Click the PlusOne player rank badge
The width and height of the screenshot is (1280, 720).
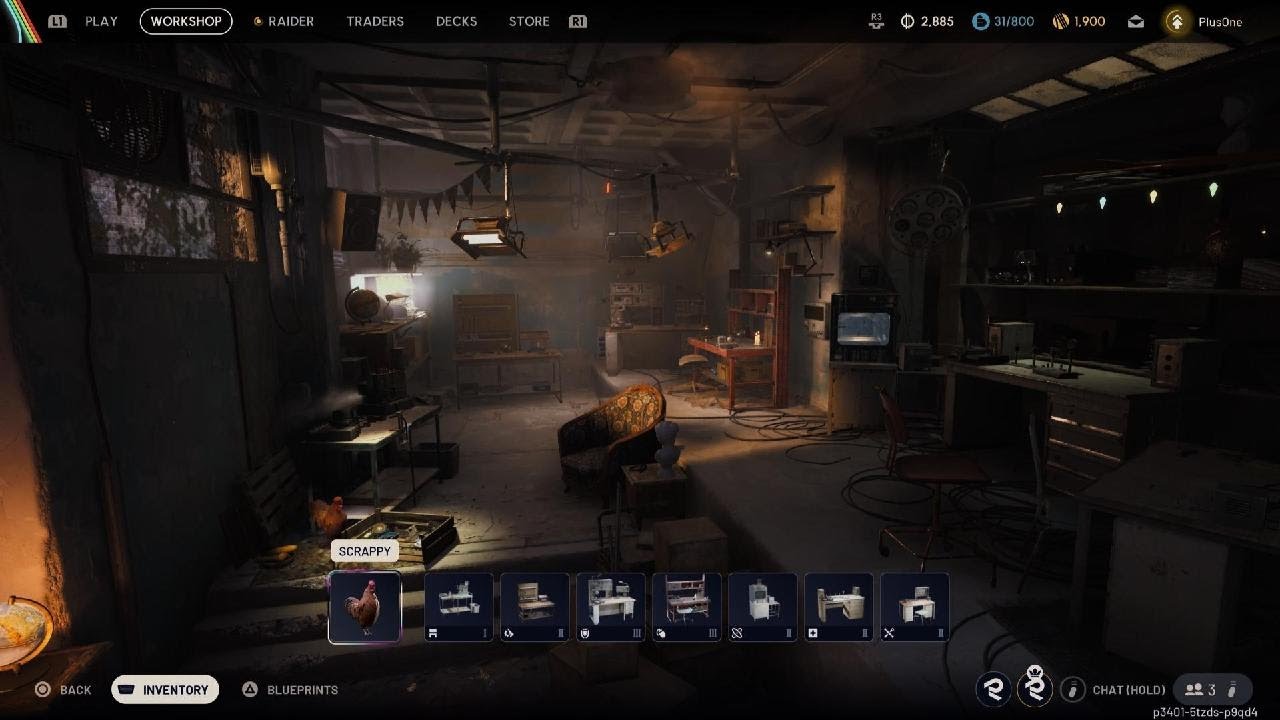click(x=1177, y=21)
